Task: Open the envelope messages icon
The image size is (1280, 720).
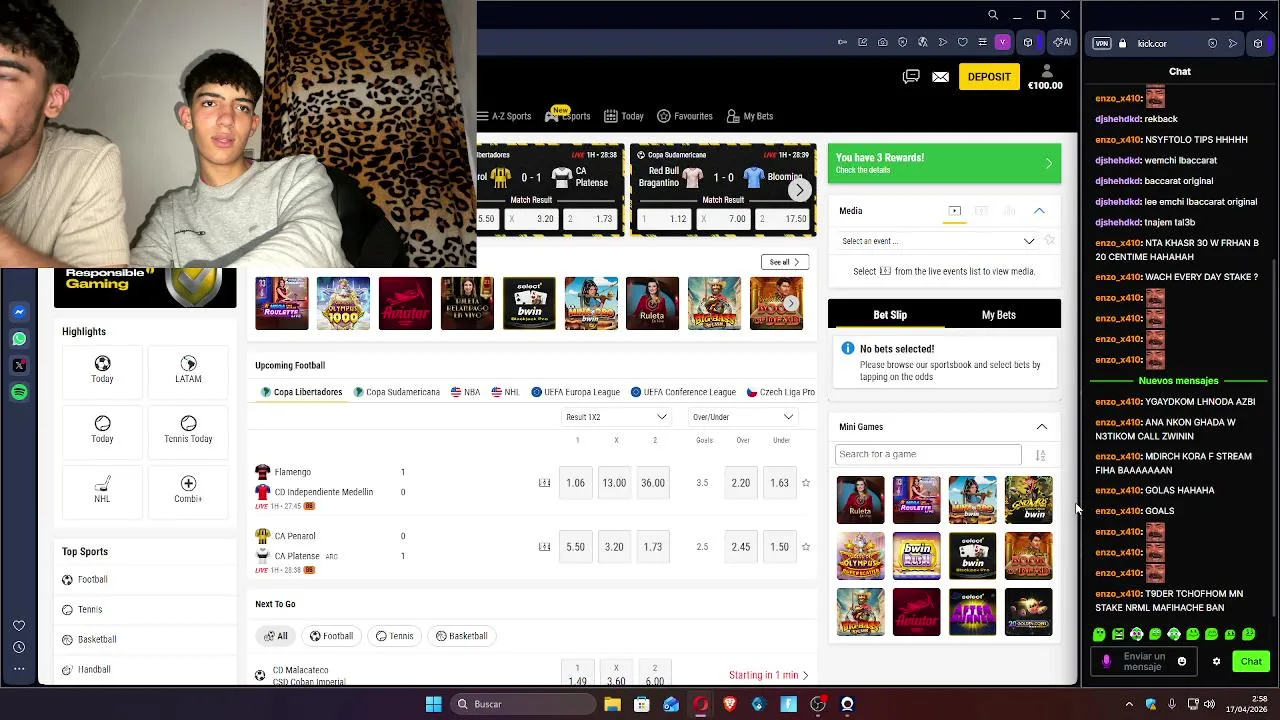Action: [940, 77]
